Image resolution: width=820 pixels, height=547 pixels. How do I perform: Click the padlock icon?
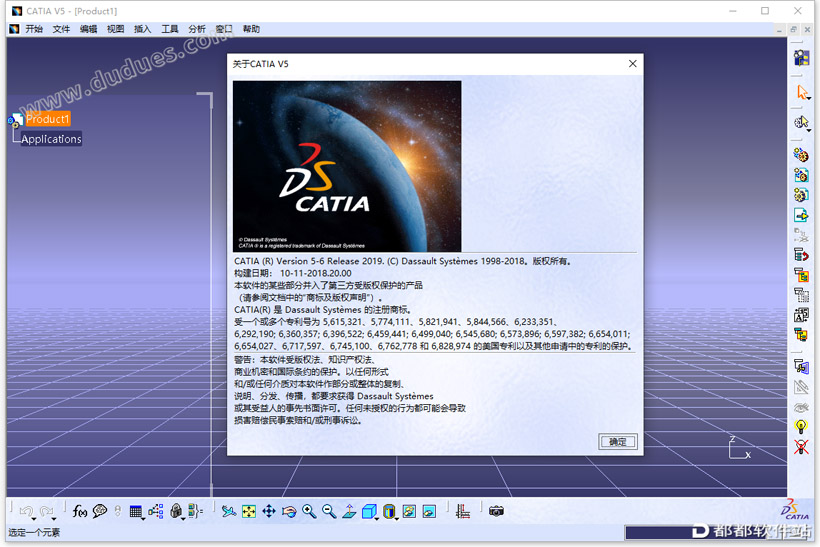pos(176,511)
